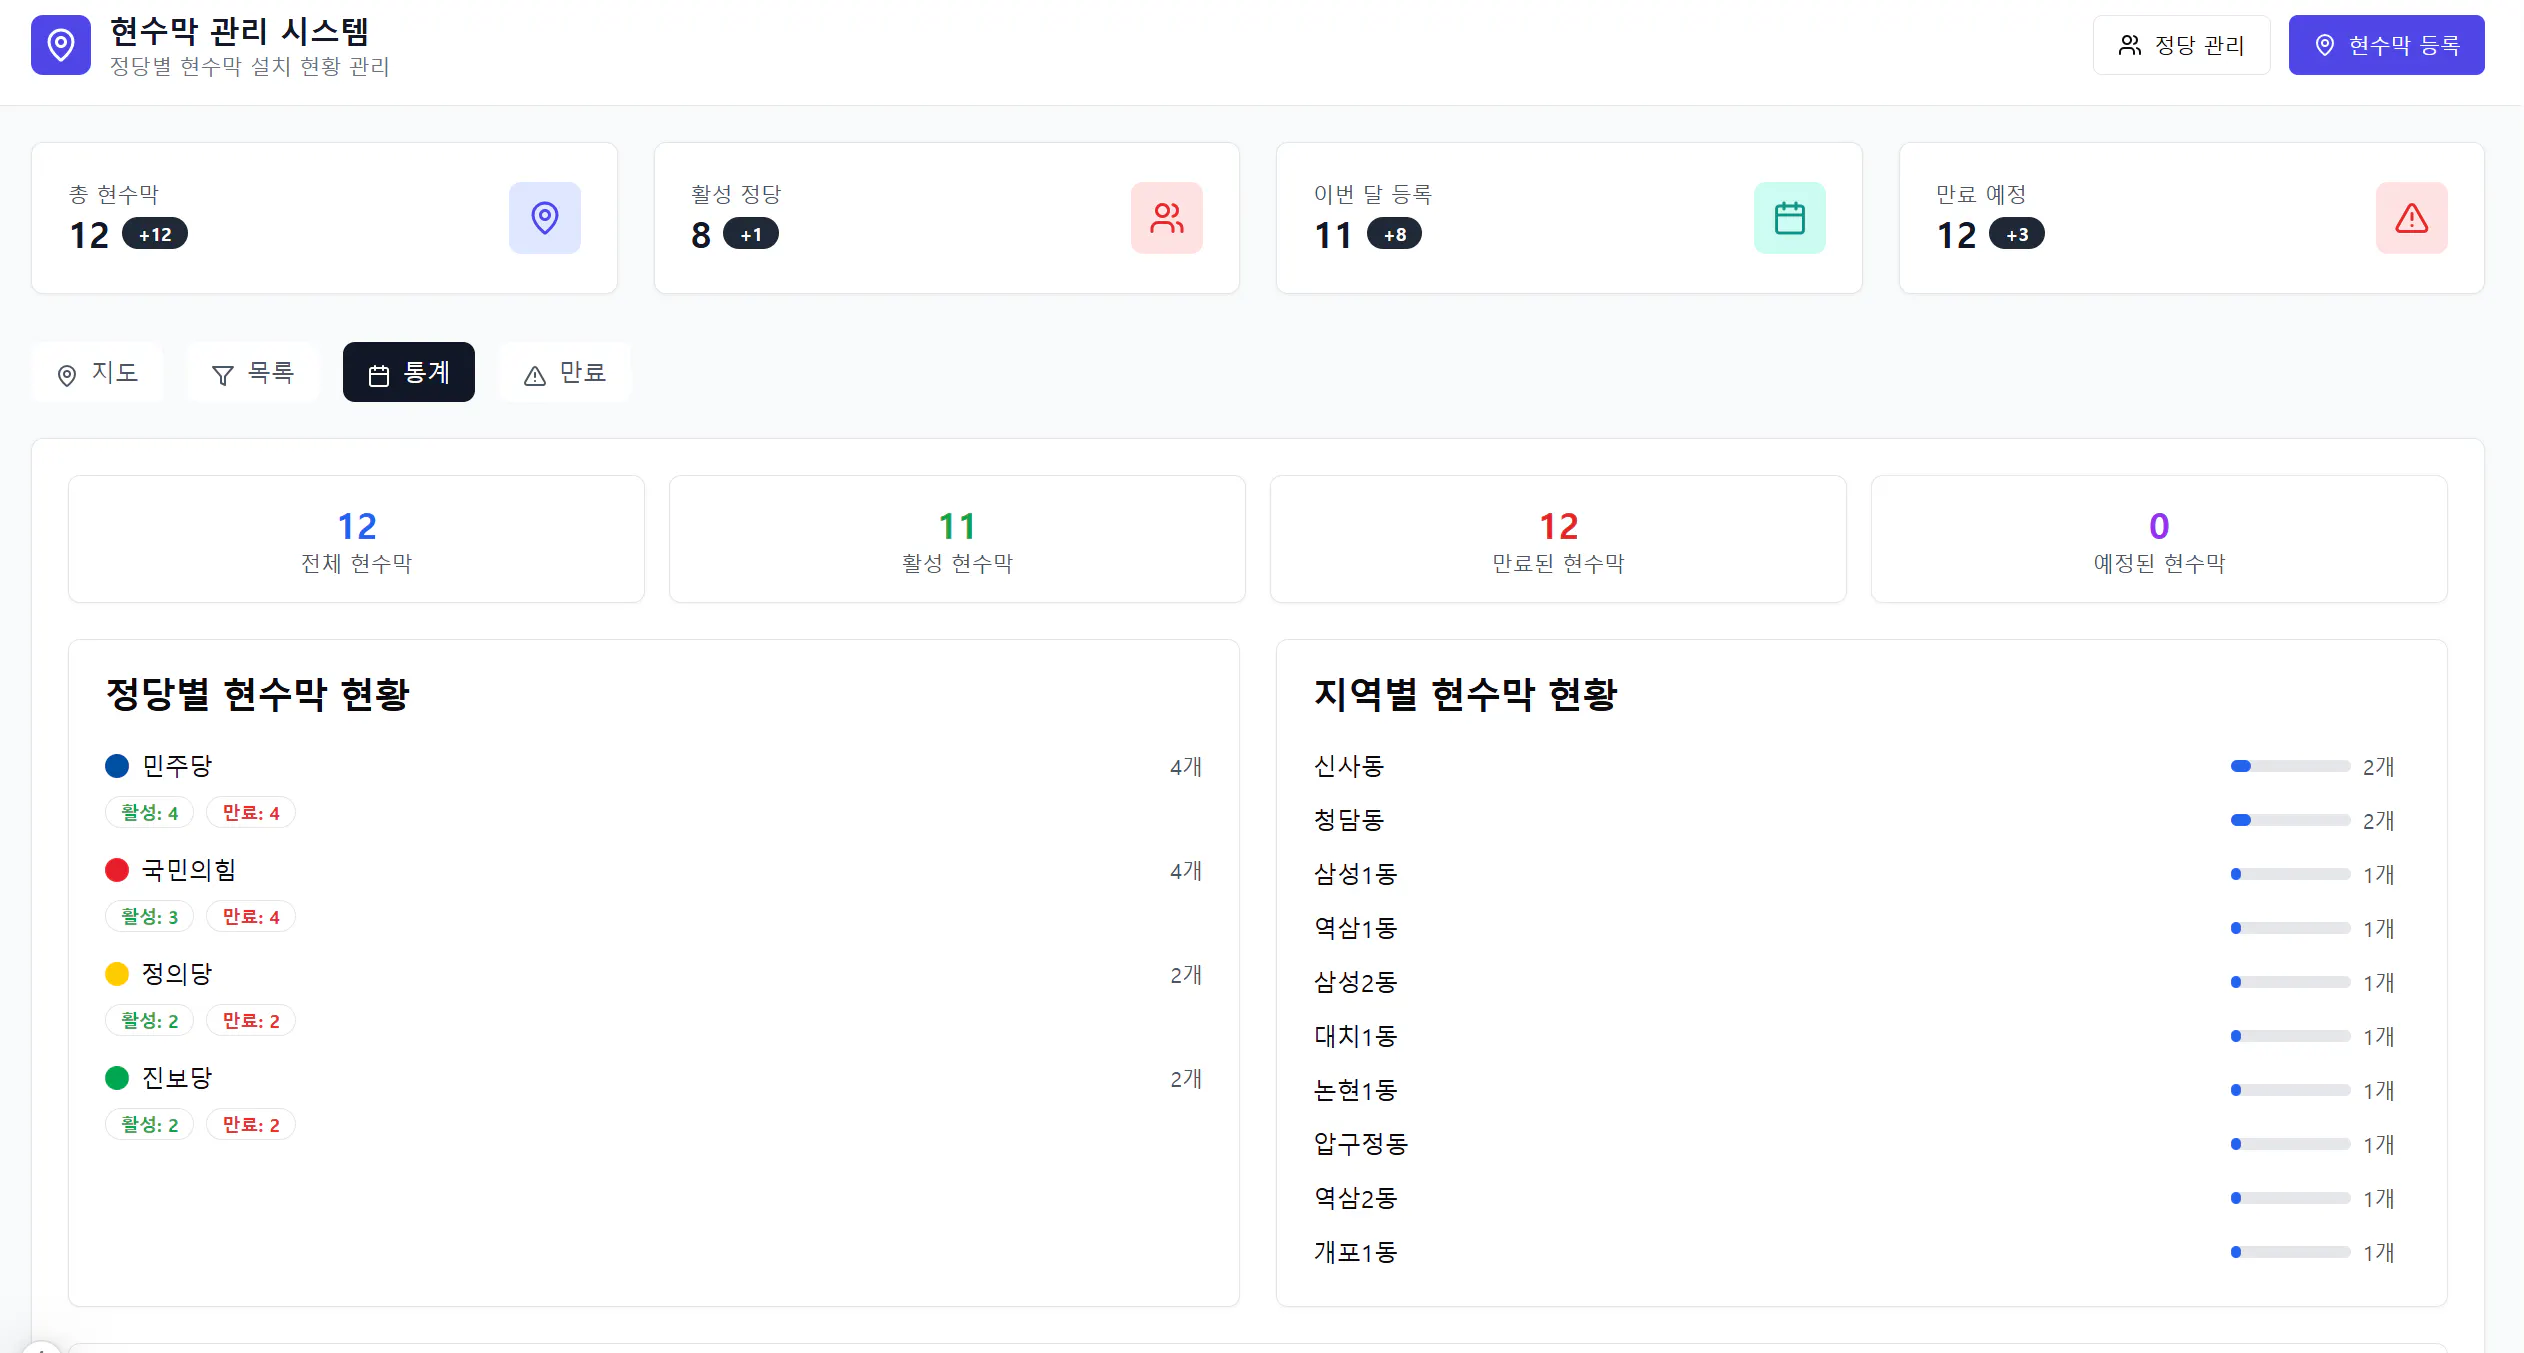Switch to the 지도 tab
The height and width of the screenshot is (1353, 2524).
click(97, 372)
